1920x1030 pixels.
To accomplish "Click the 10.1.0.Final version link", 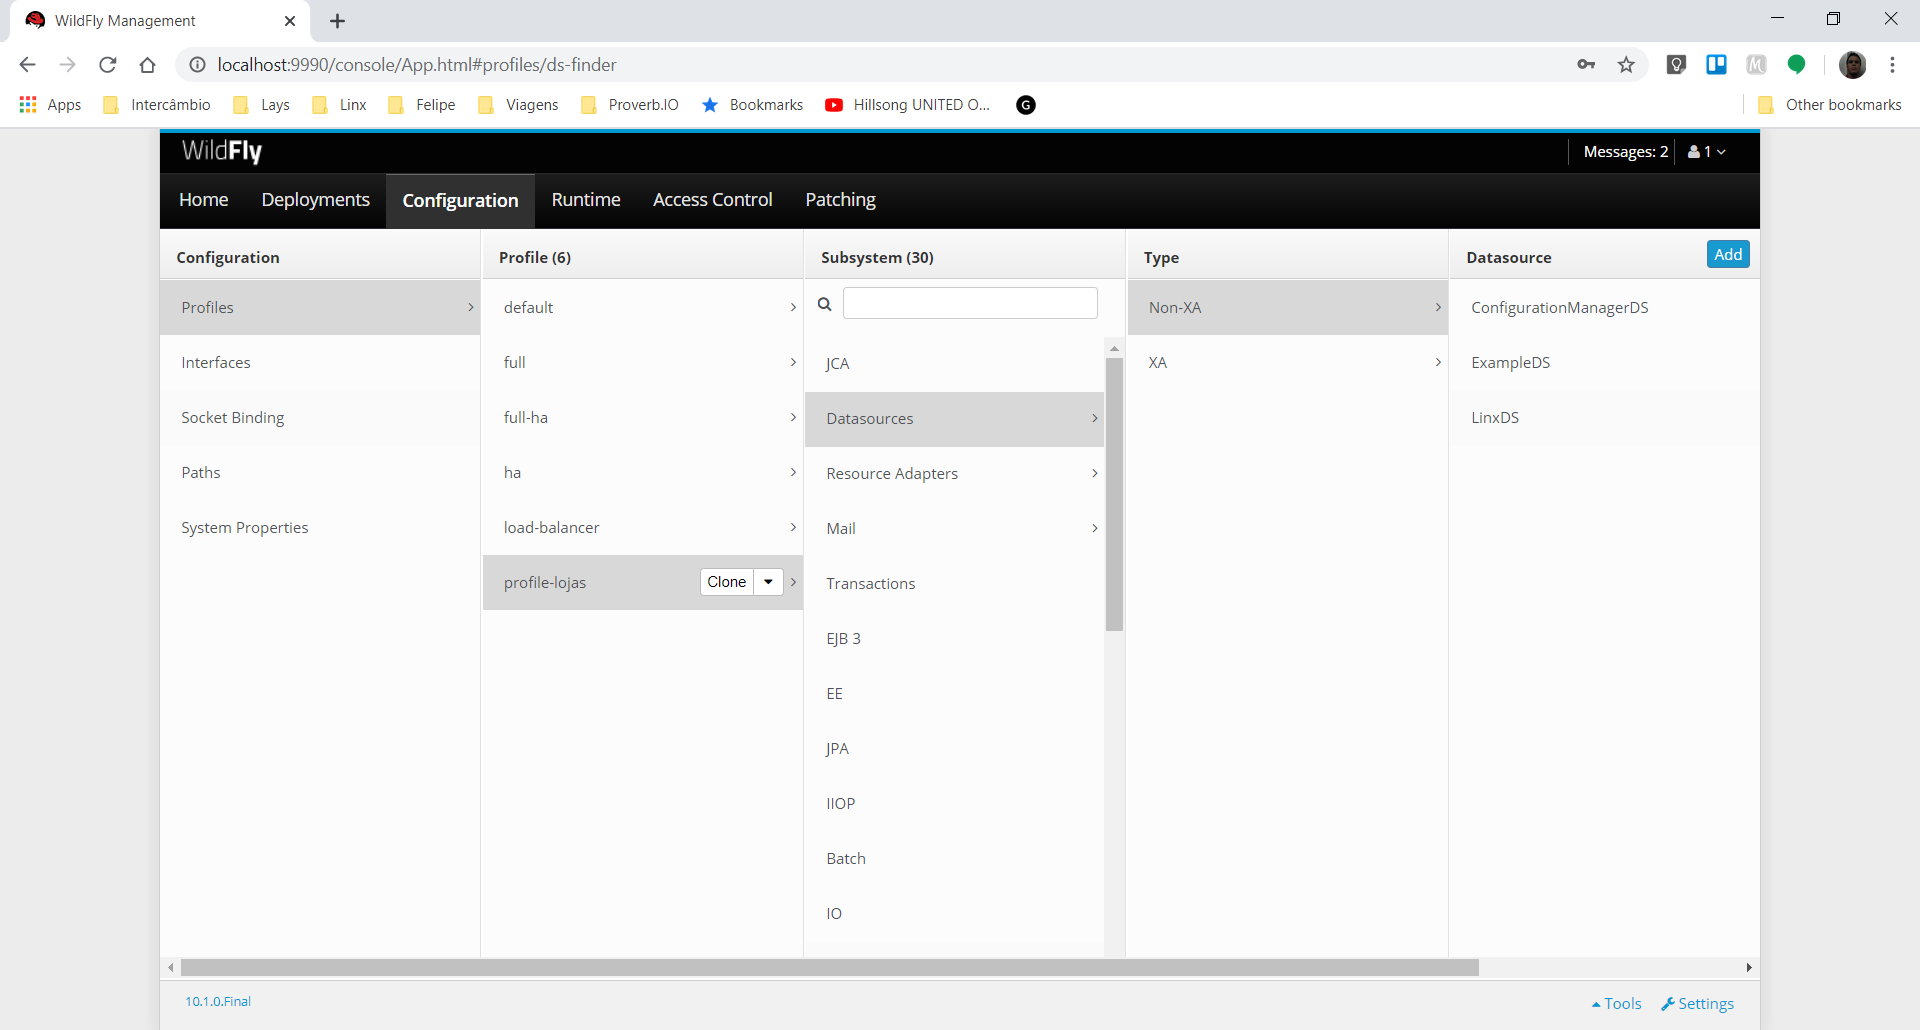I will coord(218,1002).
